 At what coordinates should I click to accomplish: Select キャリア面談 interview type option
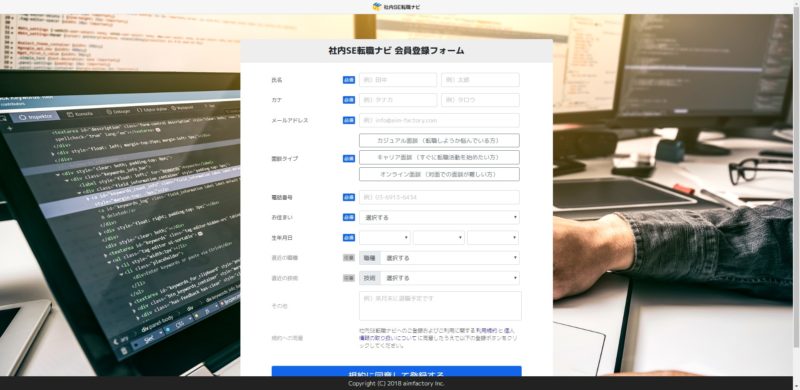439,157
